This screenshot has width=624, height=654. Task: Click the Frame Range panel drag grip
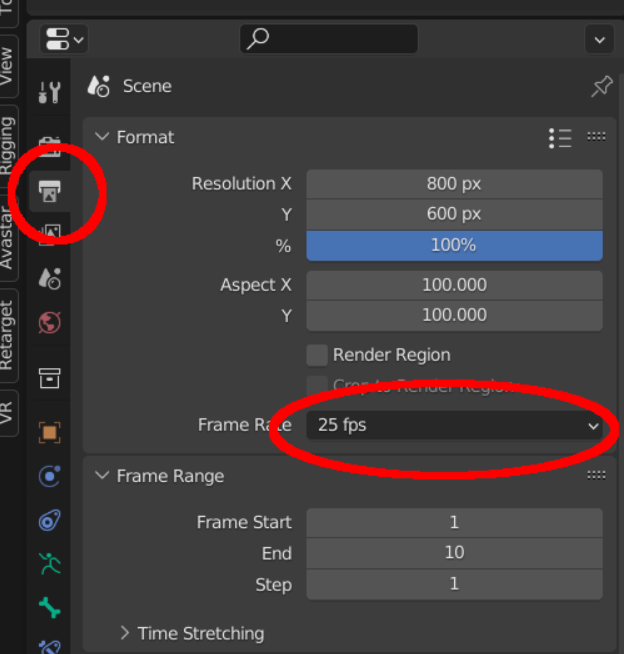596,475
